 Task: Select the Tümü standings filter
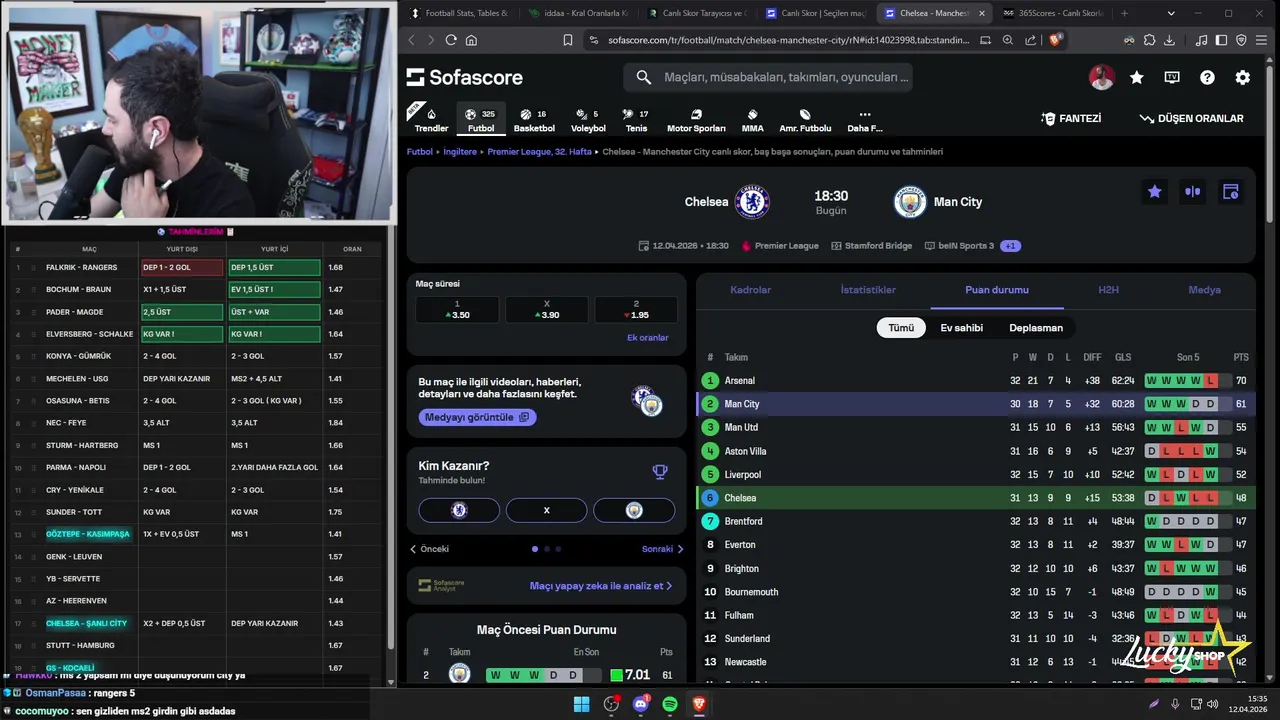[x=901, y=328]
